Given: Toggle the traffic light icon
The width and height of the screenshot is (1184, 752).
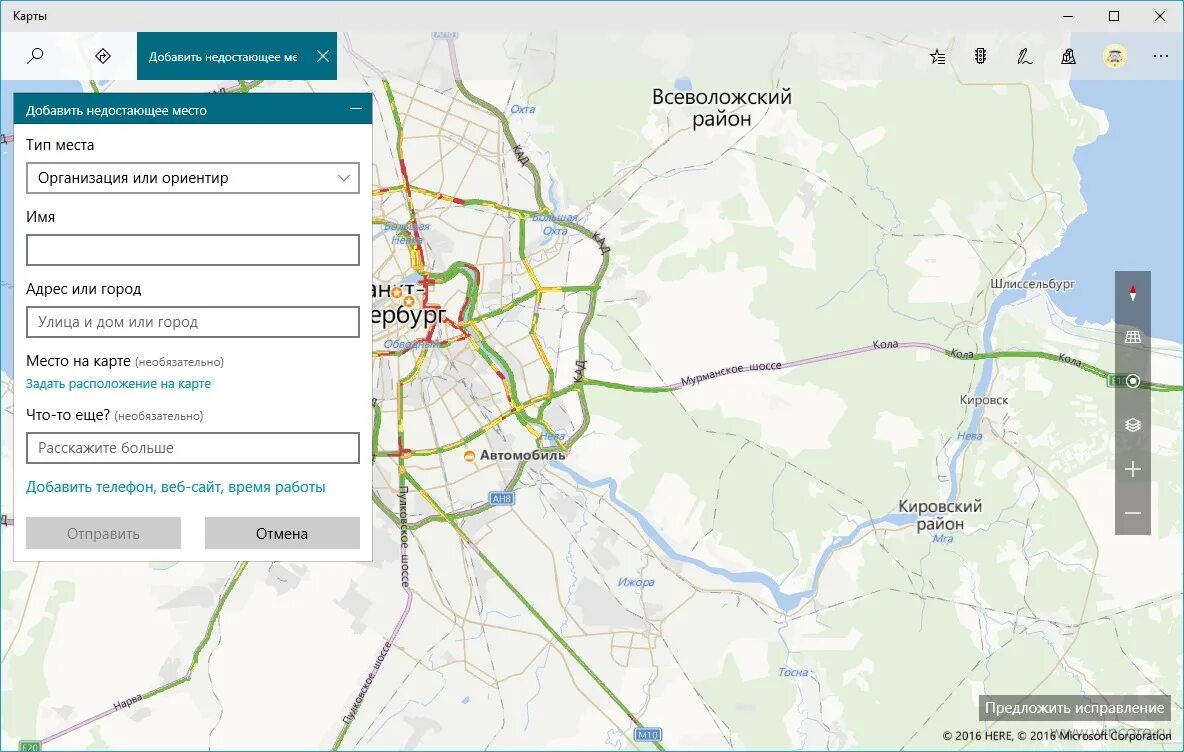Looking at the screenshot, I should click(x=980, y=56).
